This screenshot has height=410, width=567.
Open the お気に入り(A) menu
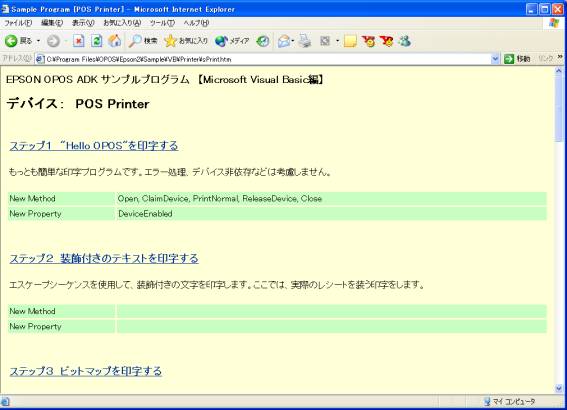122,23
